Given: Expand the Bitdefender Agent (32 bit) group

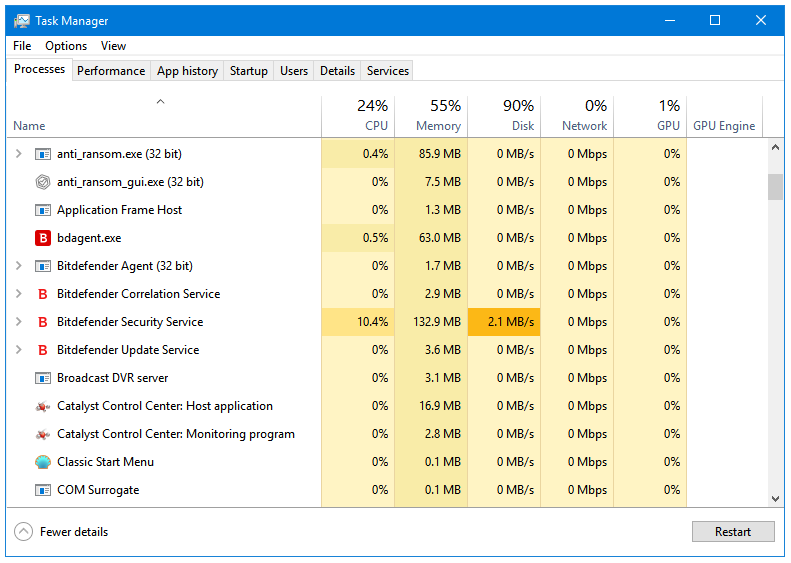Looking at the screenshot, I should pyautogui.click(x=19, y=265).
